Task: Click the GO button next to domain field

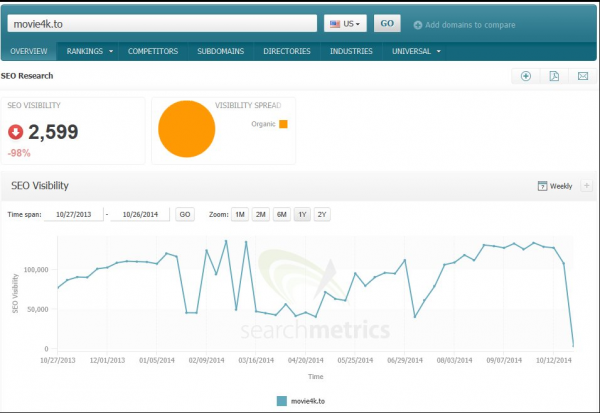Action: coord(387,23)
